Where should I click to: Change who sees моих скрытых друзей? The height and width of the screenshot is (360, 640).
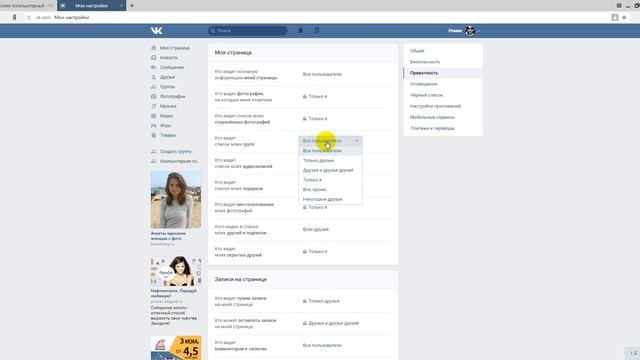pos(315,251)
